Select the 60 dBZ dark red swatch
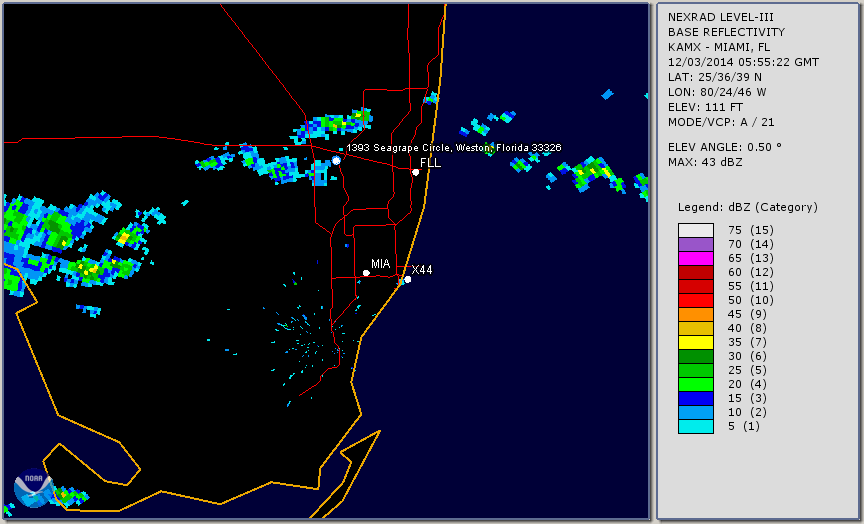864x524 pixels. (x=696, y=272)
